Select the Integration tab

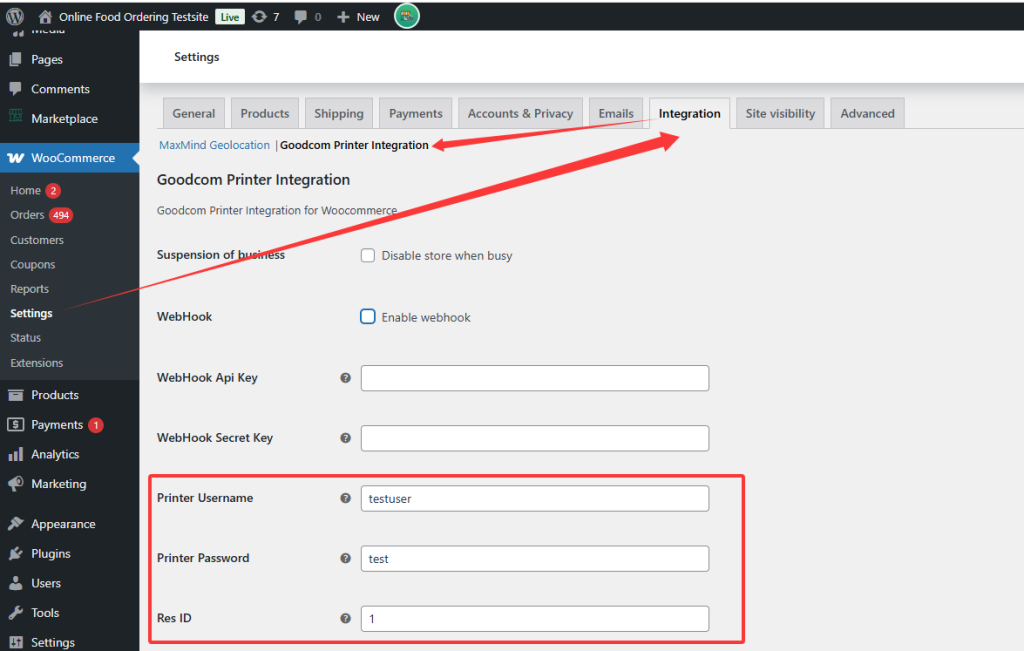pyautogui.click(x=689, y=114)
